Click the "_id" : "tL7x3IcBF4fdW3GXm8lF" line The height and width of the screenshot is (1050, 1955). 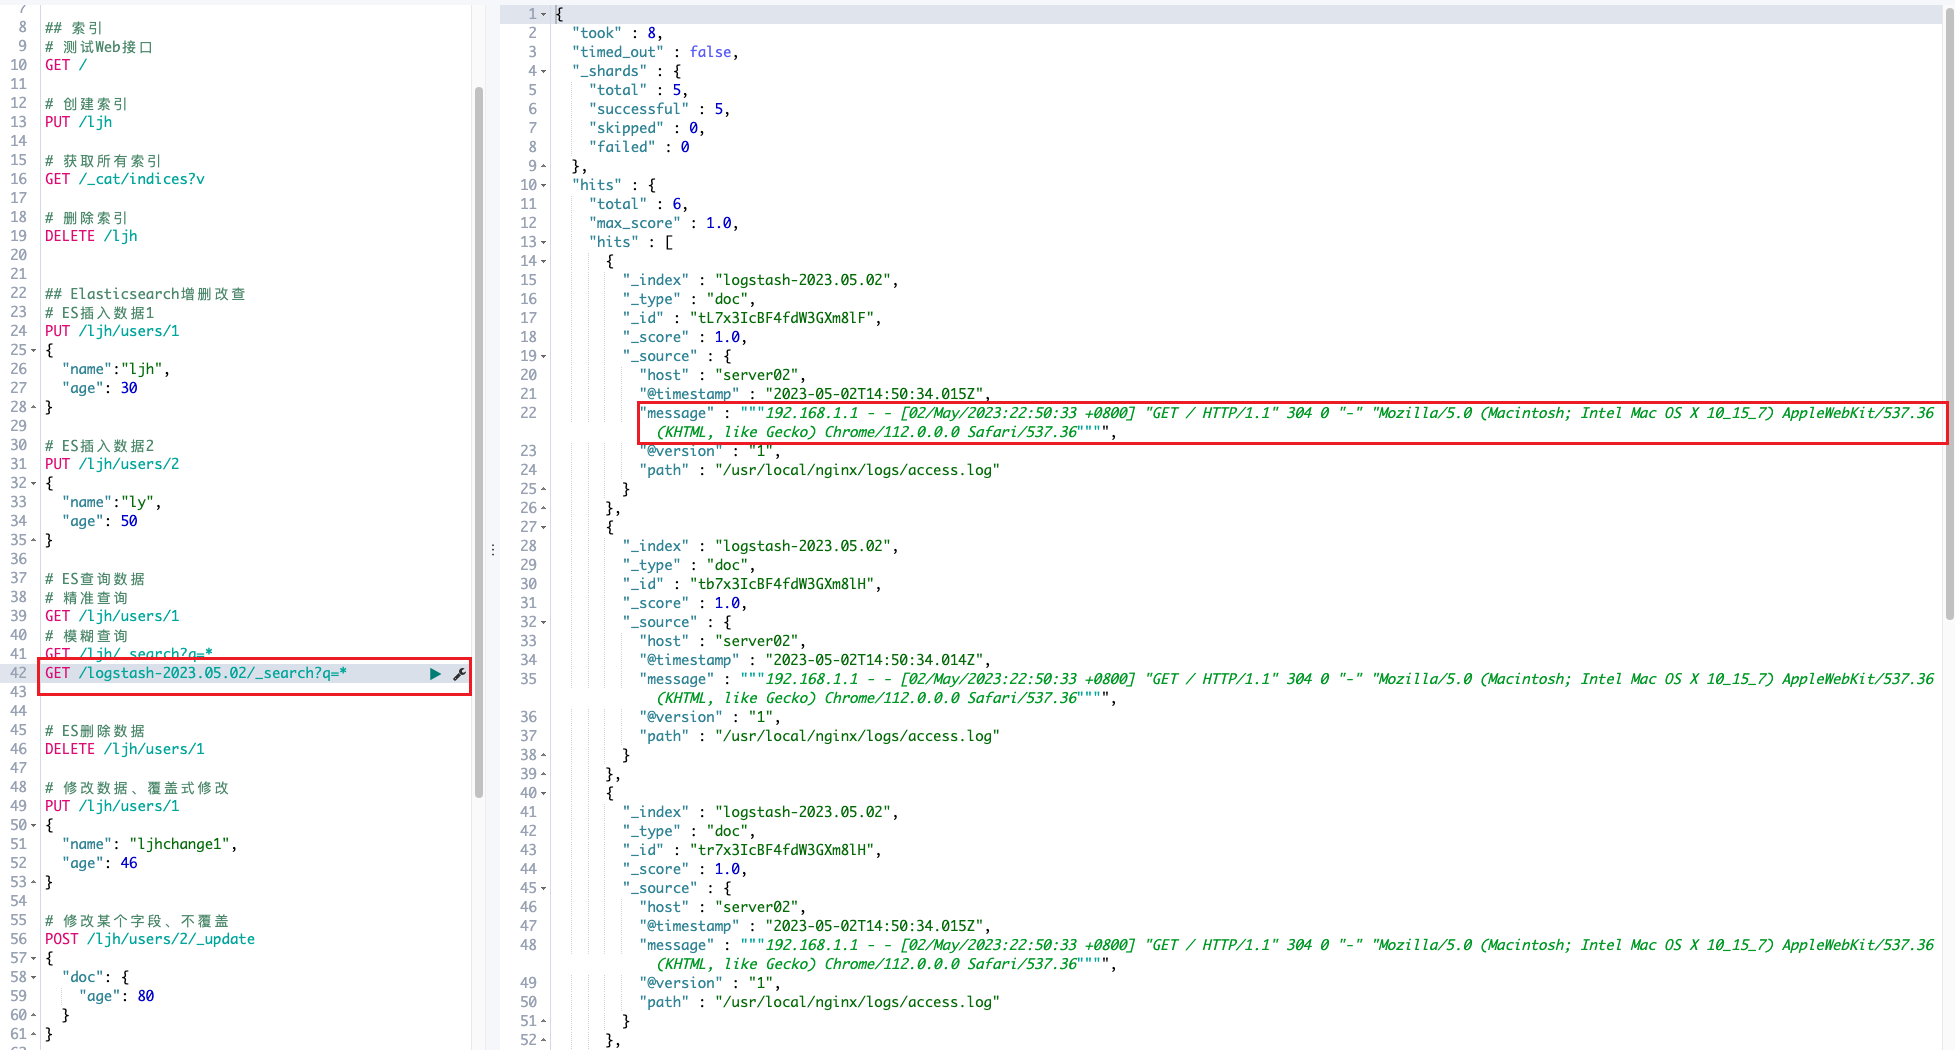click(752, 318)
